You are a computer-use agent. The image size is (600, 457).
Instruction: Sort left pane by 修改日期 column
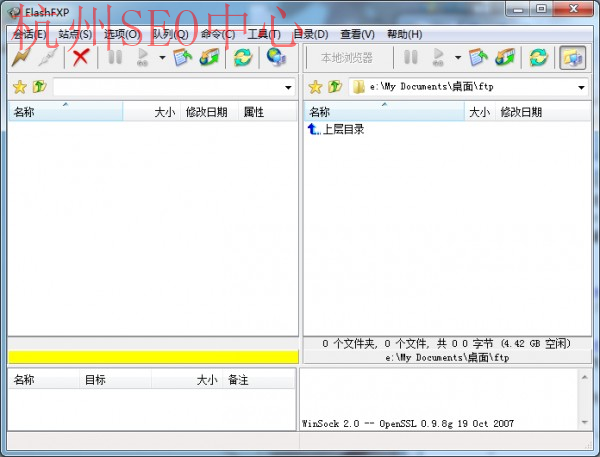pos(210,112)
